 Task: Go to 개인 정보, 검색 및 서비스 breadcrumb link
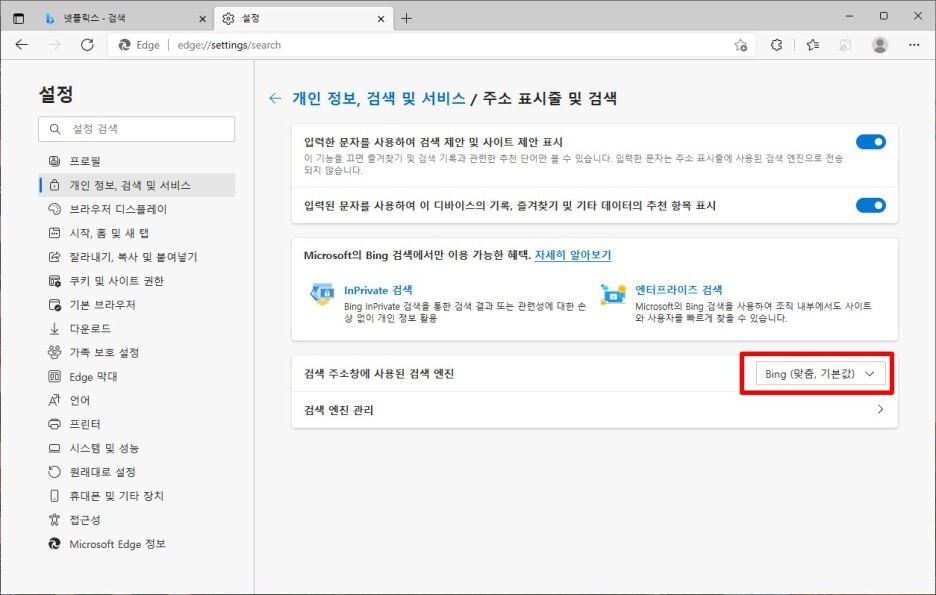coord(378,98)
